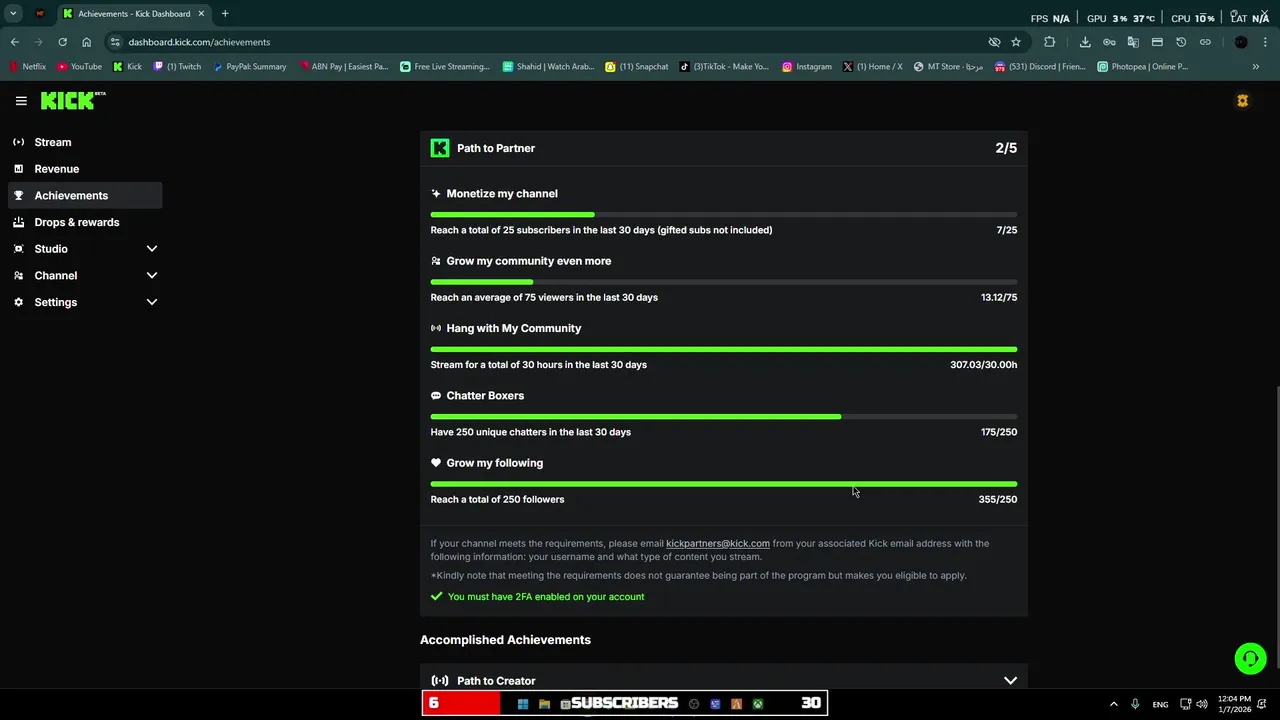Open the browser extensions puzzle icon
This screenshot has width=1280, height=720.
[1049, 42]
